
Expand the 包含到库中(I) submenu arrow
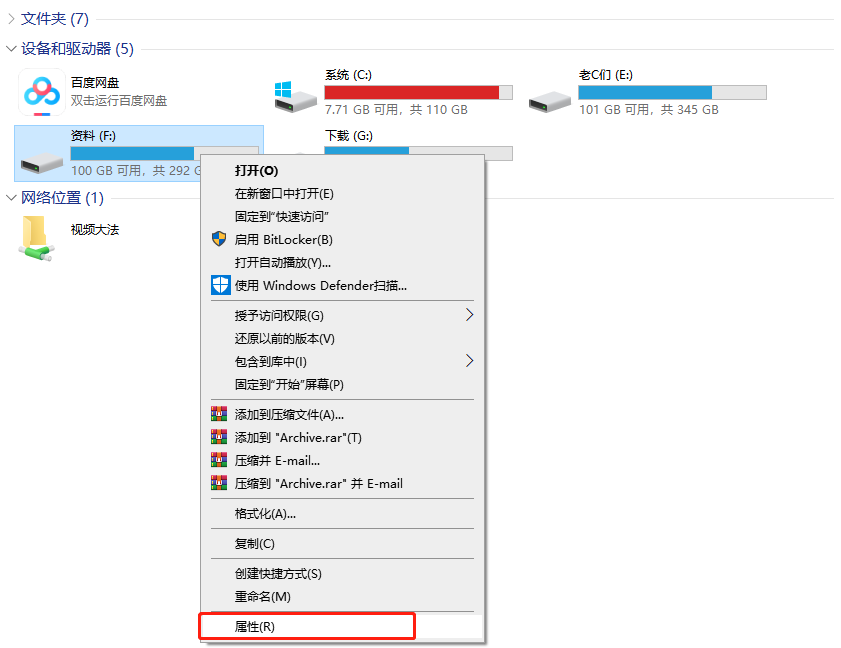tap(470, 361)
